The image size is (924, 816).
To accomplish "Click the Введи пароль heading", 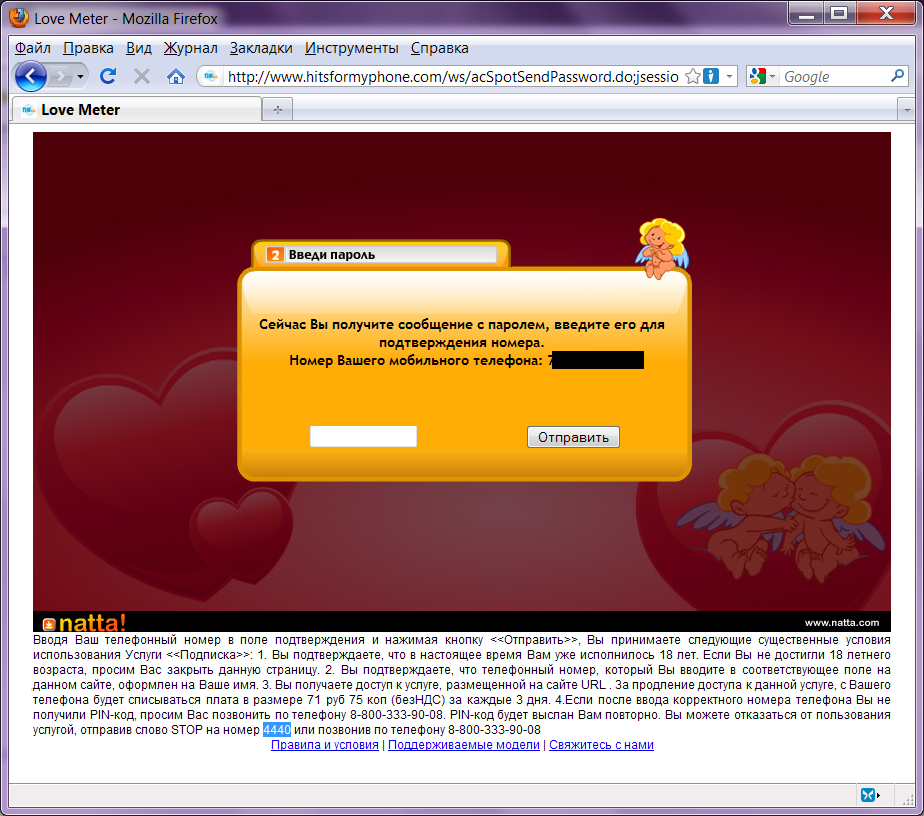I will click(x=332, y=255).
